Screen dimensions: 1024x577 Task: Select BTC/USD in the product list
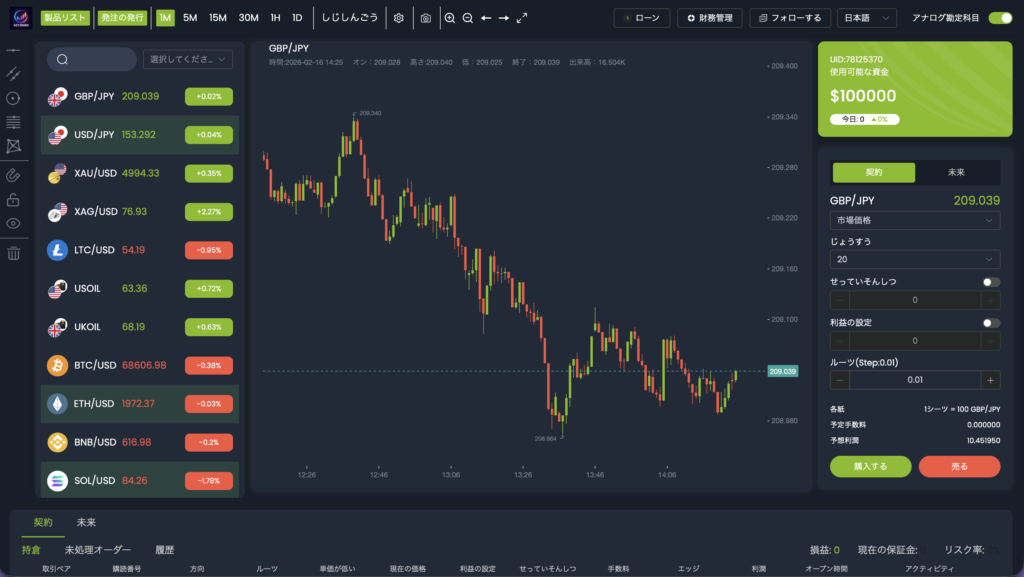click(x=139, y=365)
